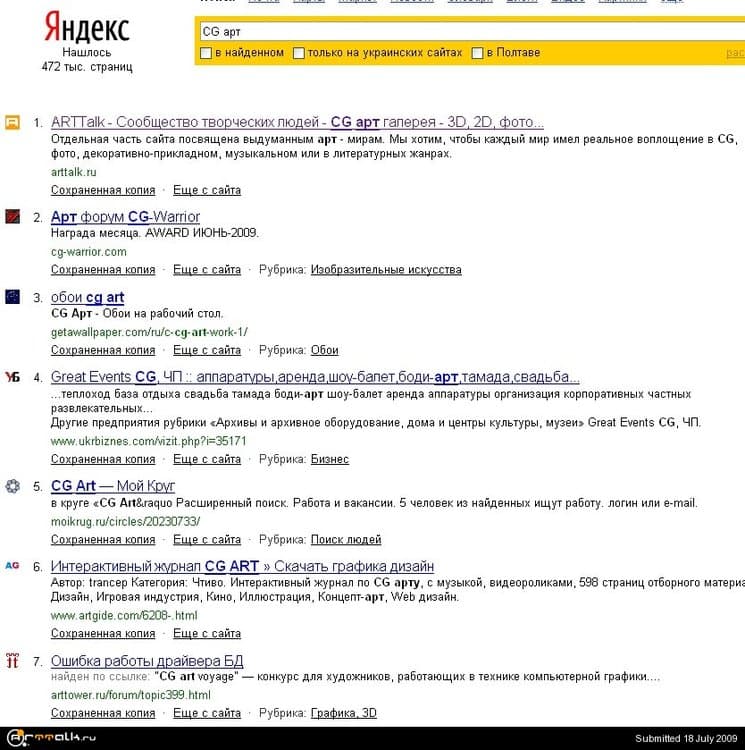Toggle the 'в Полтаве' checkbox
The height and width of the screenshot is (750, 745).
[477, 53]
